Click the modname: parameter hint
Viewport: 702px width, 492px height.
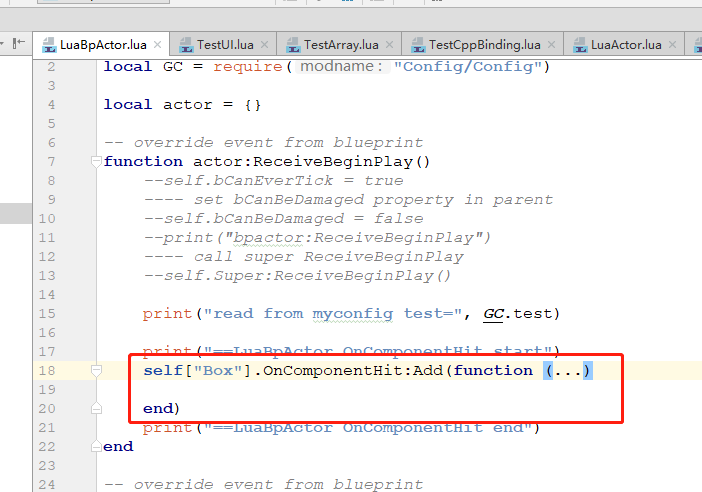[x=342, y=67]
